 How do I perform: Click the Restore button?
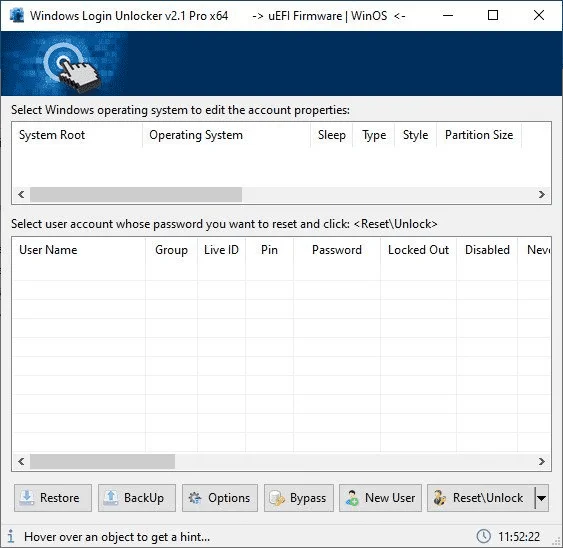coord(53,498)
